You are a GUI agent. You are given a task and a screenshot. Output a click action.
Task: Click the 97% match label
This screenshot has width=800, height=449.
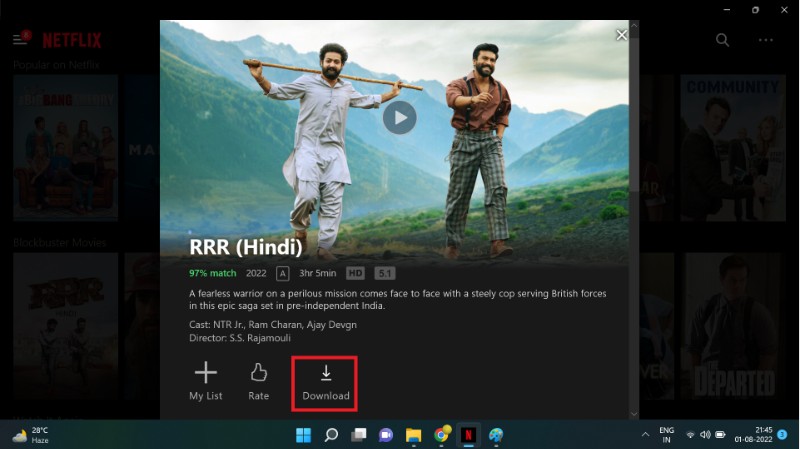click(213, 273)
